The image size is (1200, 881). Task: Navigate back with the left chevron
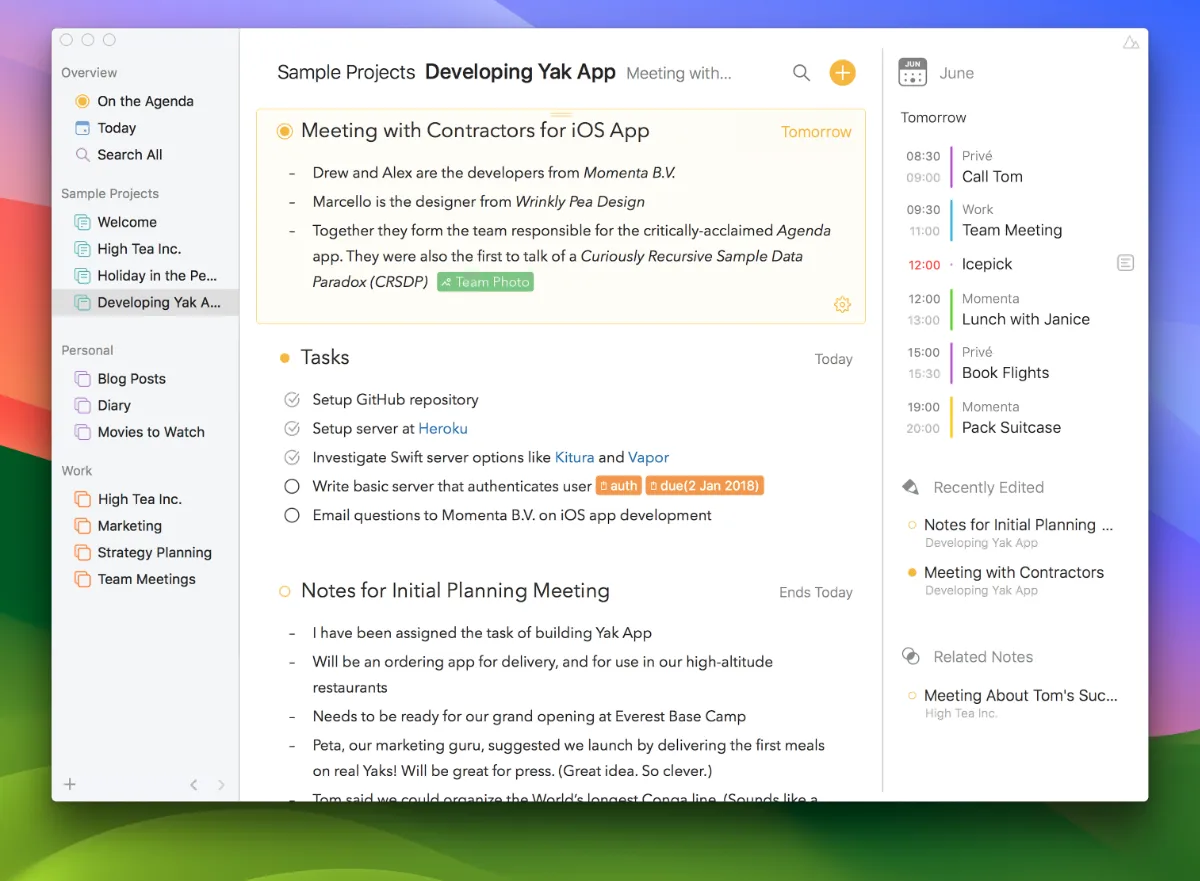194,785
